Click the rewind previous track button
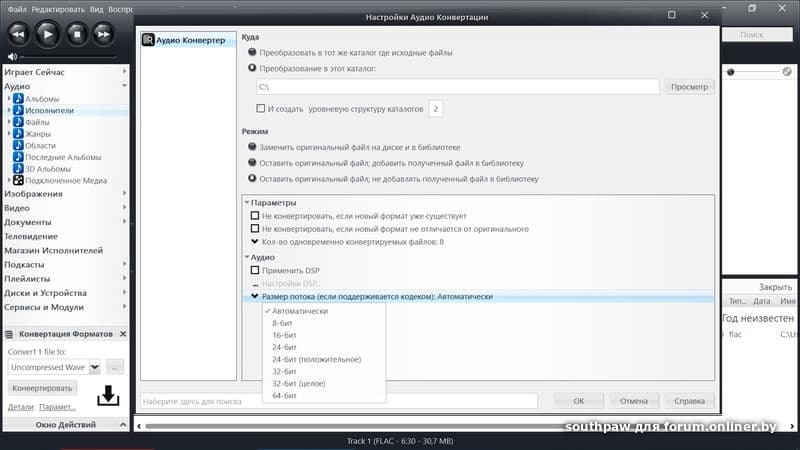Screen dimensions: 800x450 tap(18, 34)
